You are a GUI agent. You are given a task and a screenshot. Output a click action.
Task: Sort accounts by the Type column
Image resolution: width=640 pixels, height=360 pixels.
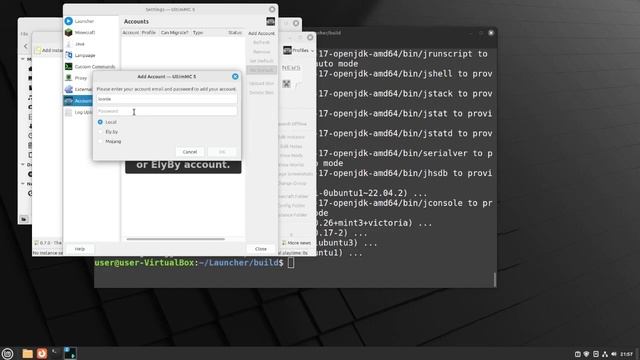(x=198, y=33)
